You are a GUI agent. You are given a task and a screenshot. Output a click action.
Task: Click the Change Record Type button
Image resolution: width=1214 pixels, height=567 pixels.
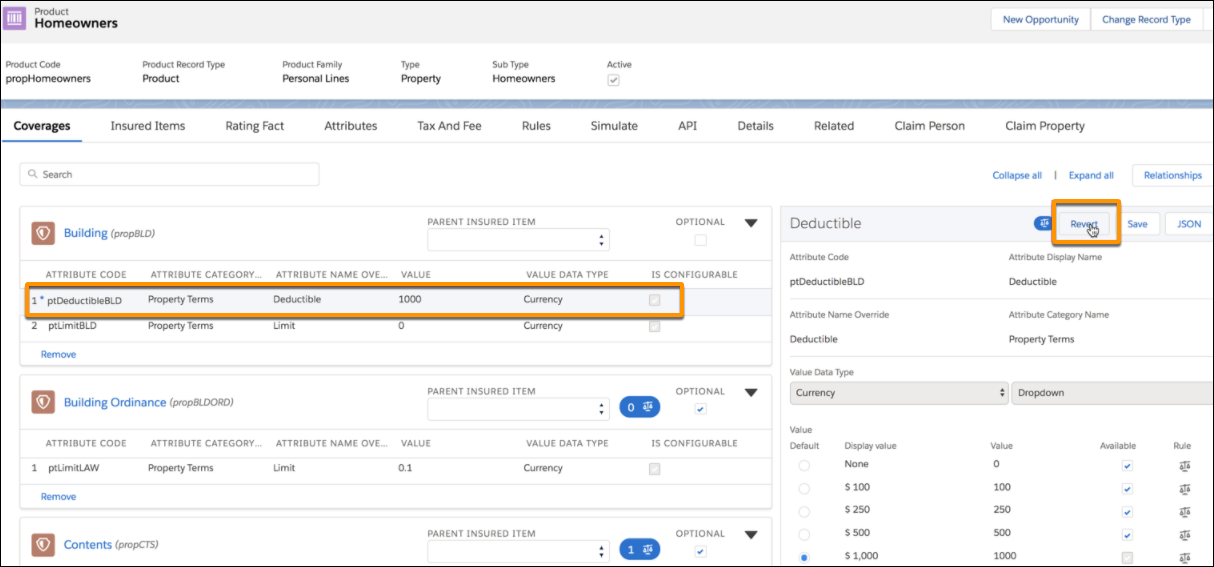[1146, 19]
